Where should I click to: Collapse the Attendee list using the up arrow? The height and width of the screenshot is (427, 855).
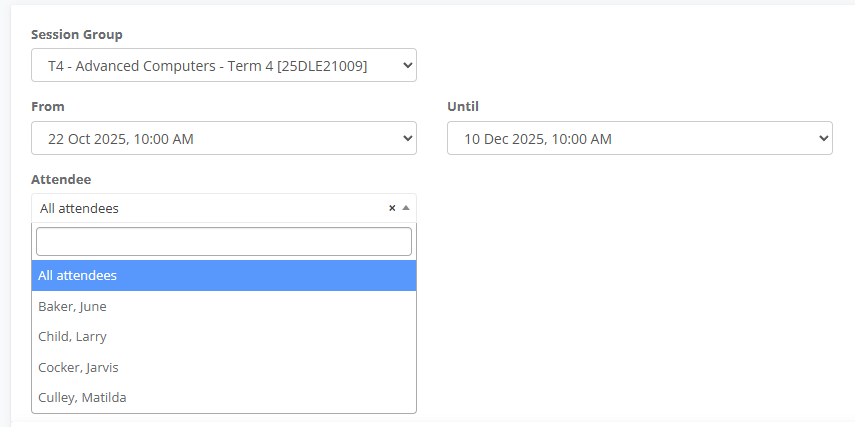405,208
